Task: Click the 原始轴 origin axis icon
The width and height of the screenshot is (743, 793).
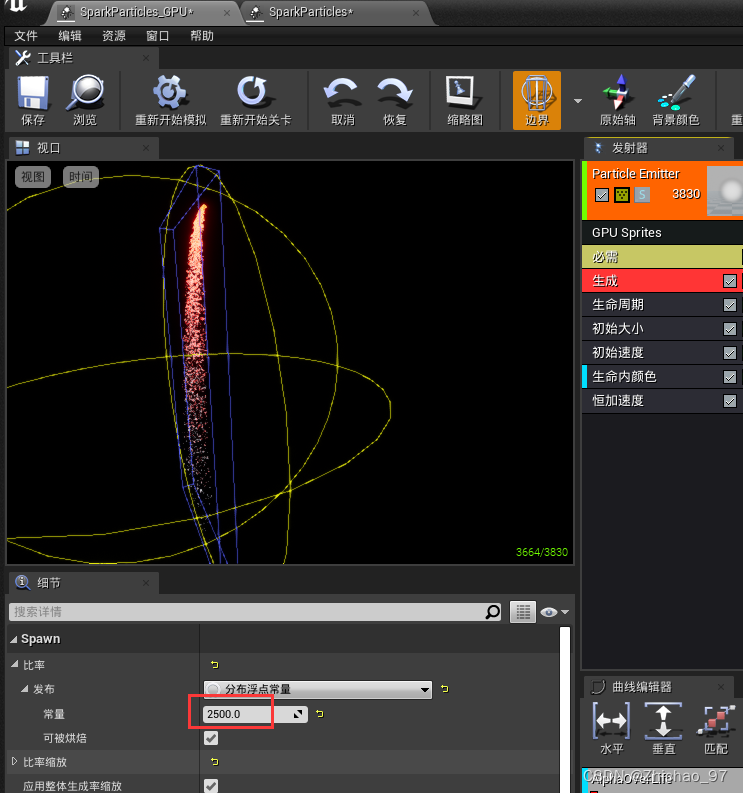Action: (x=618, y=93)
